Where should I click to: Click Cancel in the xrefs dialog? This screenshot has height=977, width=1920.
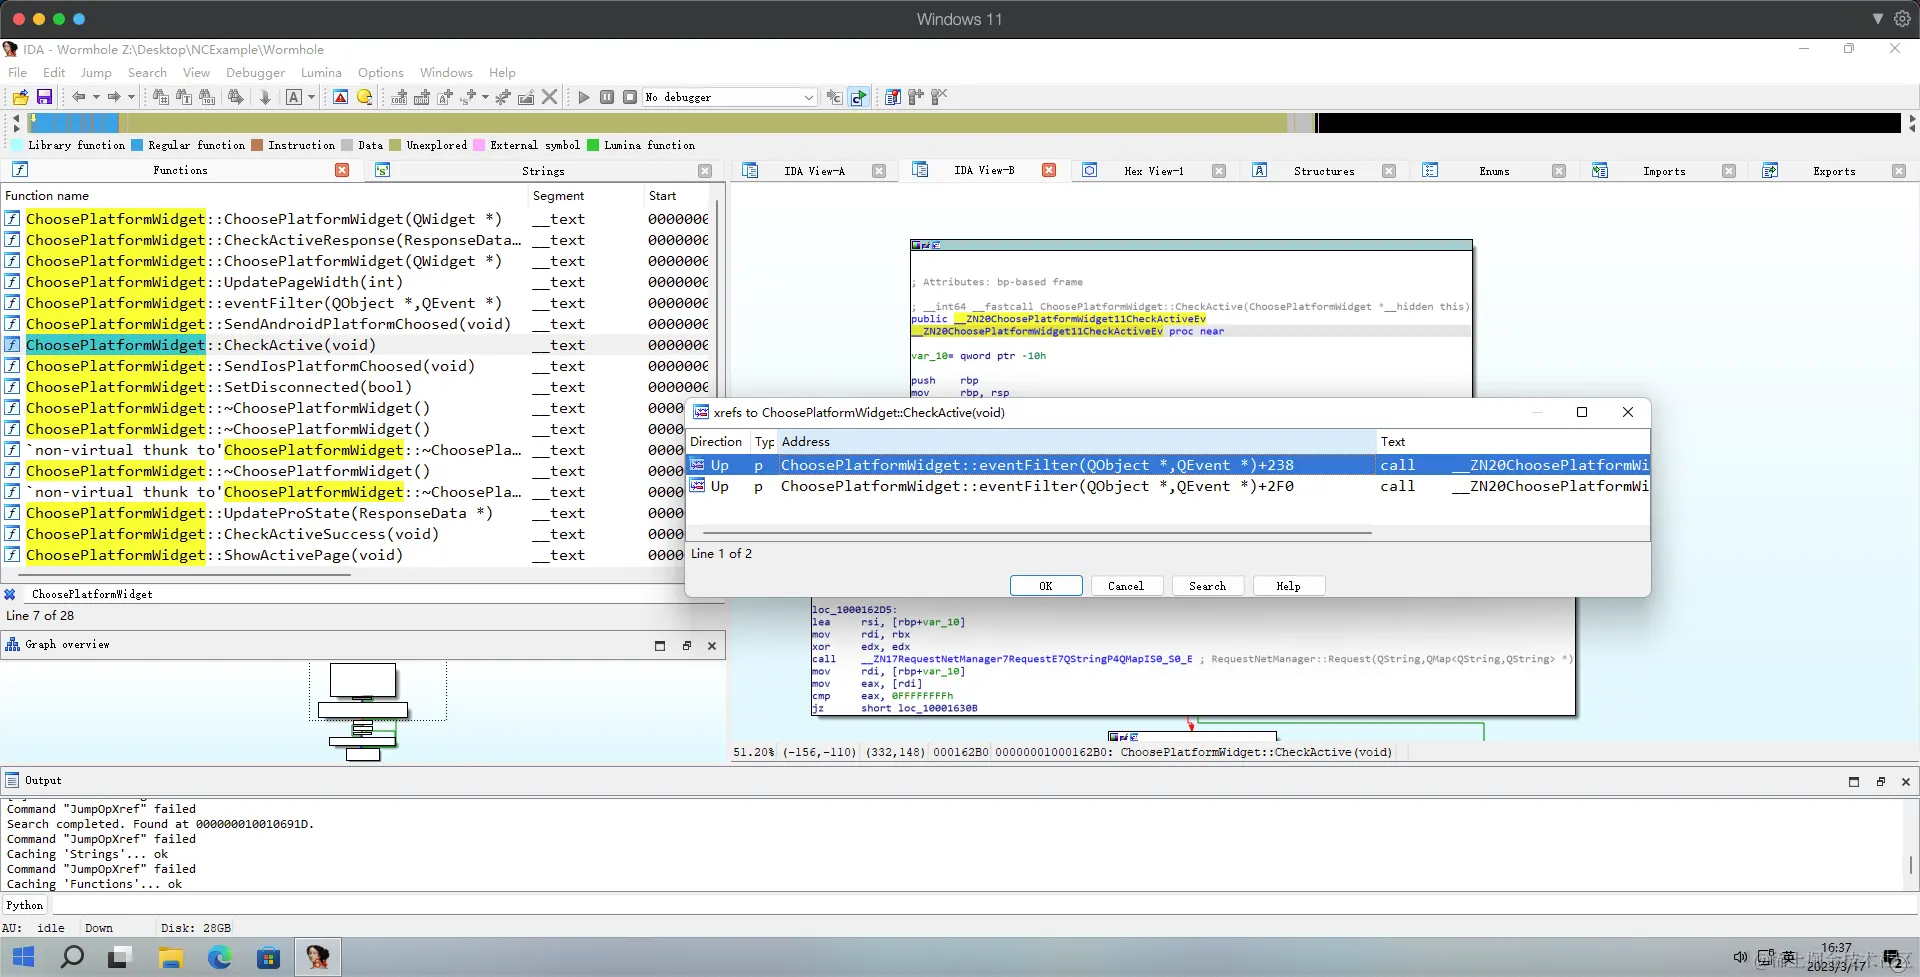(1126, 586)
